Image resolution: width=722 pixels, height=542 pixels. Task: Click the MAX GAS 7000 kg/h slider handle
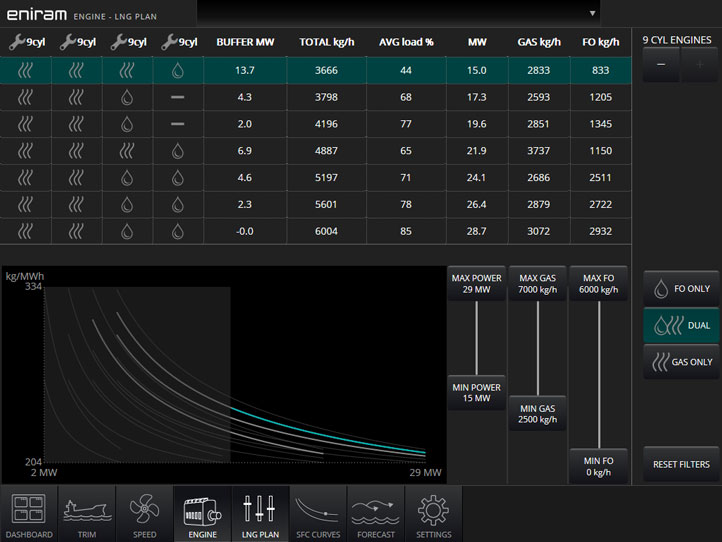click(x=537, y=284)
